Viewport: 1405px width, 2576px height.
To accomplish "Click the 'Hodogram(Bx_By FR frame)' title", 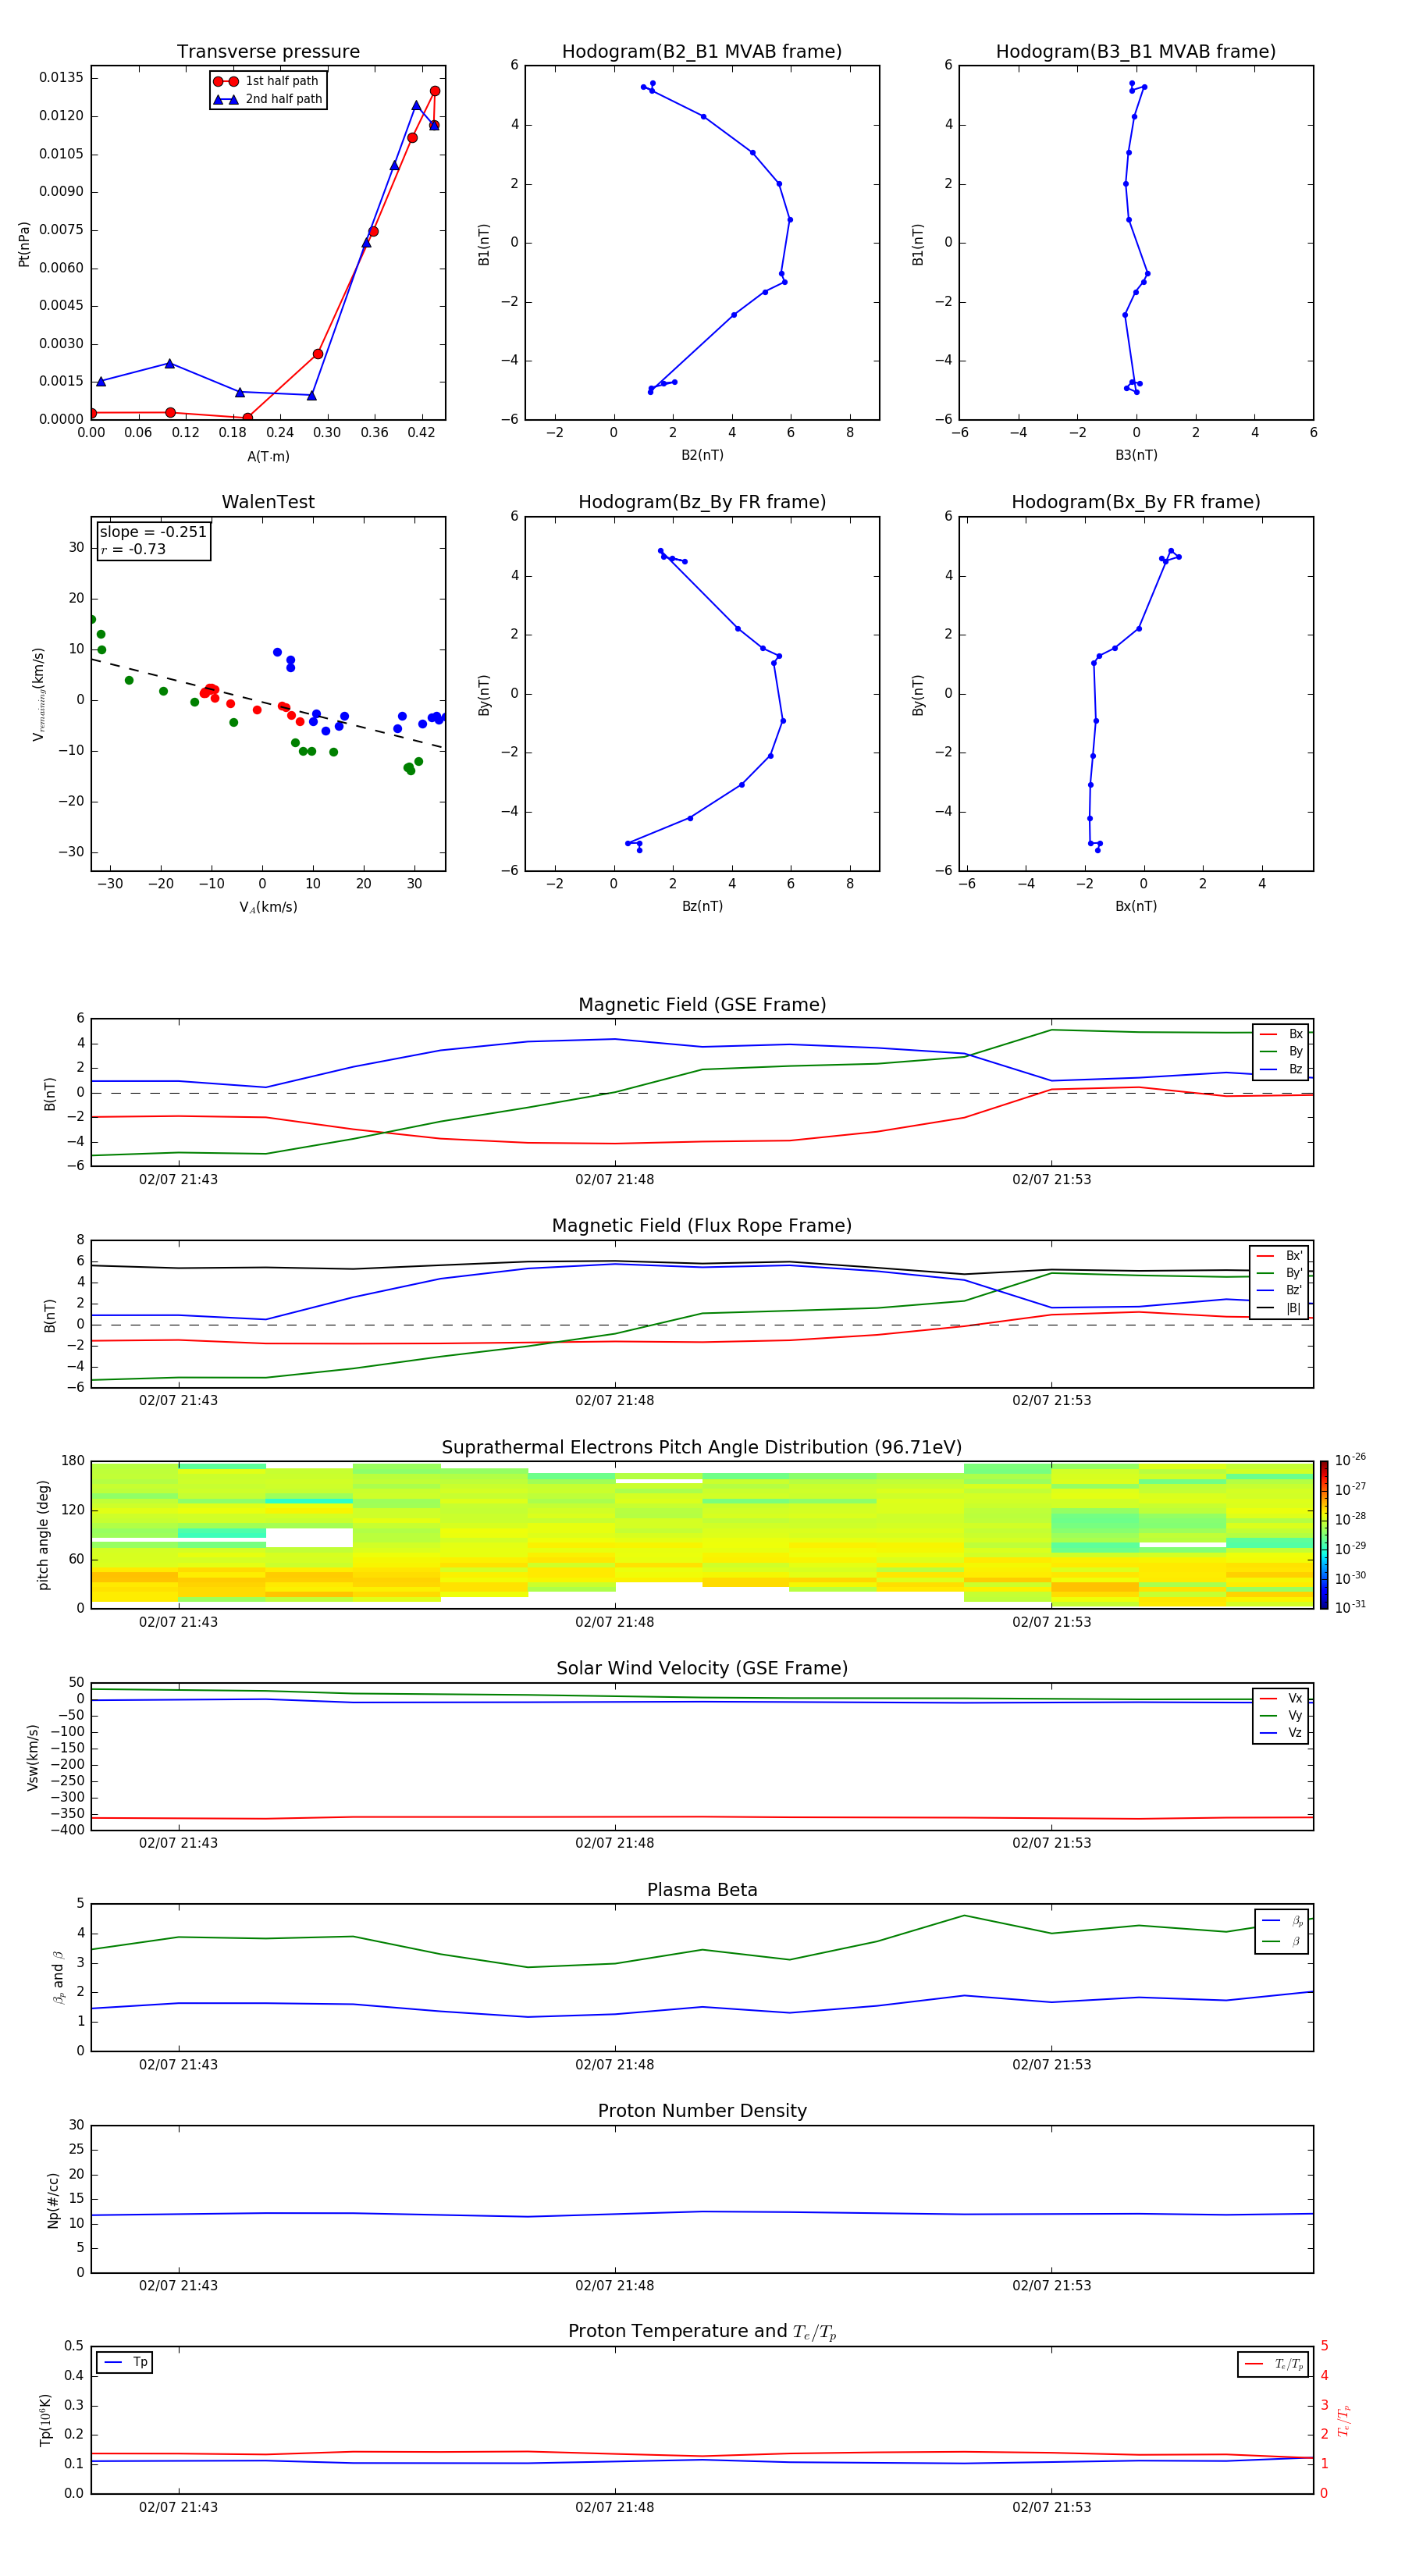I will pos(1136,502).
